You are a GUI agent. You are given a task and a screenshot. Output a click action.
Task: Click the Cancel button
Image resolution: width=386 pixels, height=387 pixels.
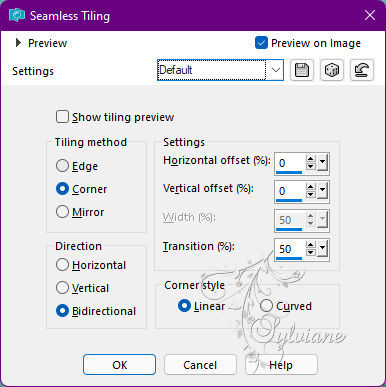point(200,365)
